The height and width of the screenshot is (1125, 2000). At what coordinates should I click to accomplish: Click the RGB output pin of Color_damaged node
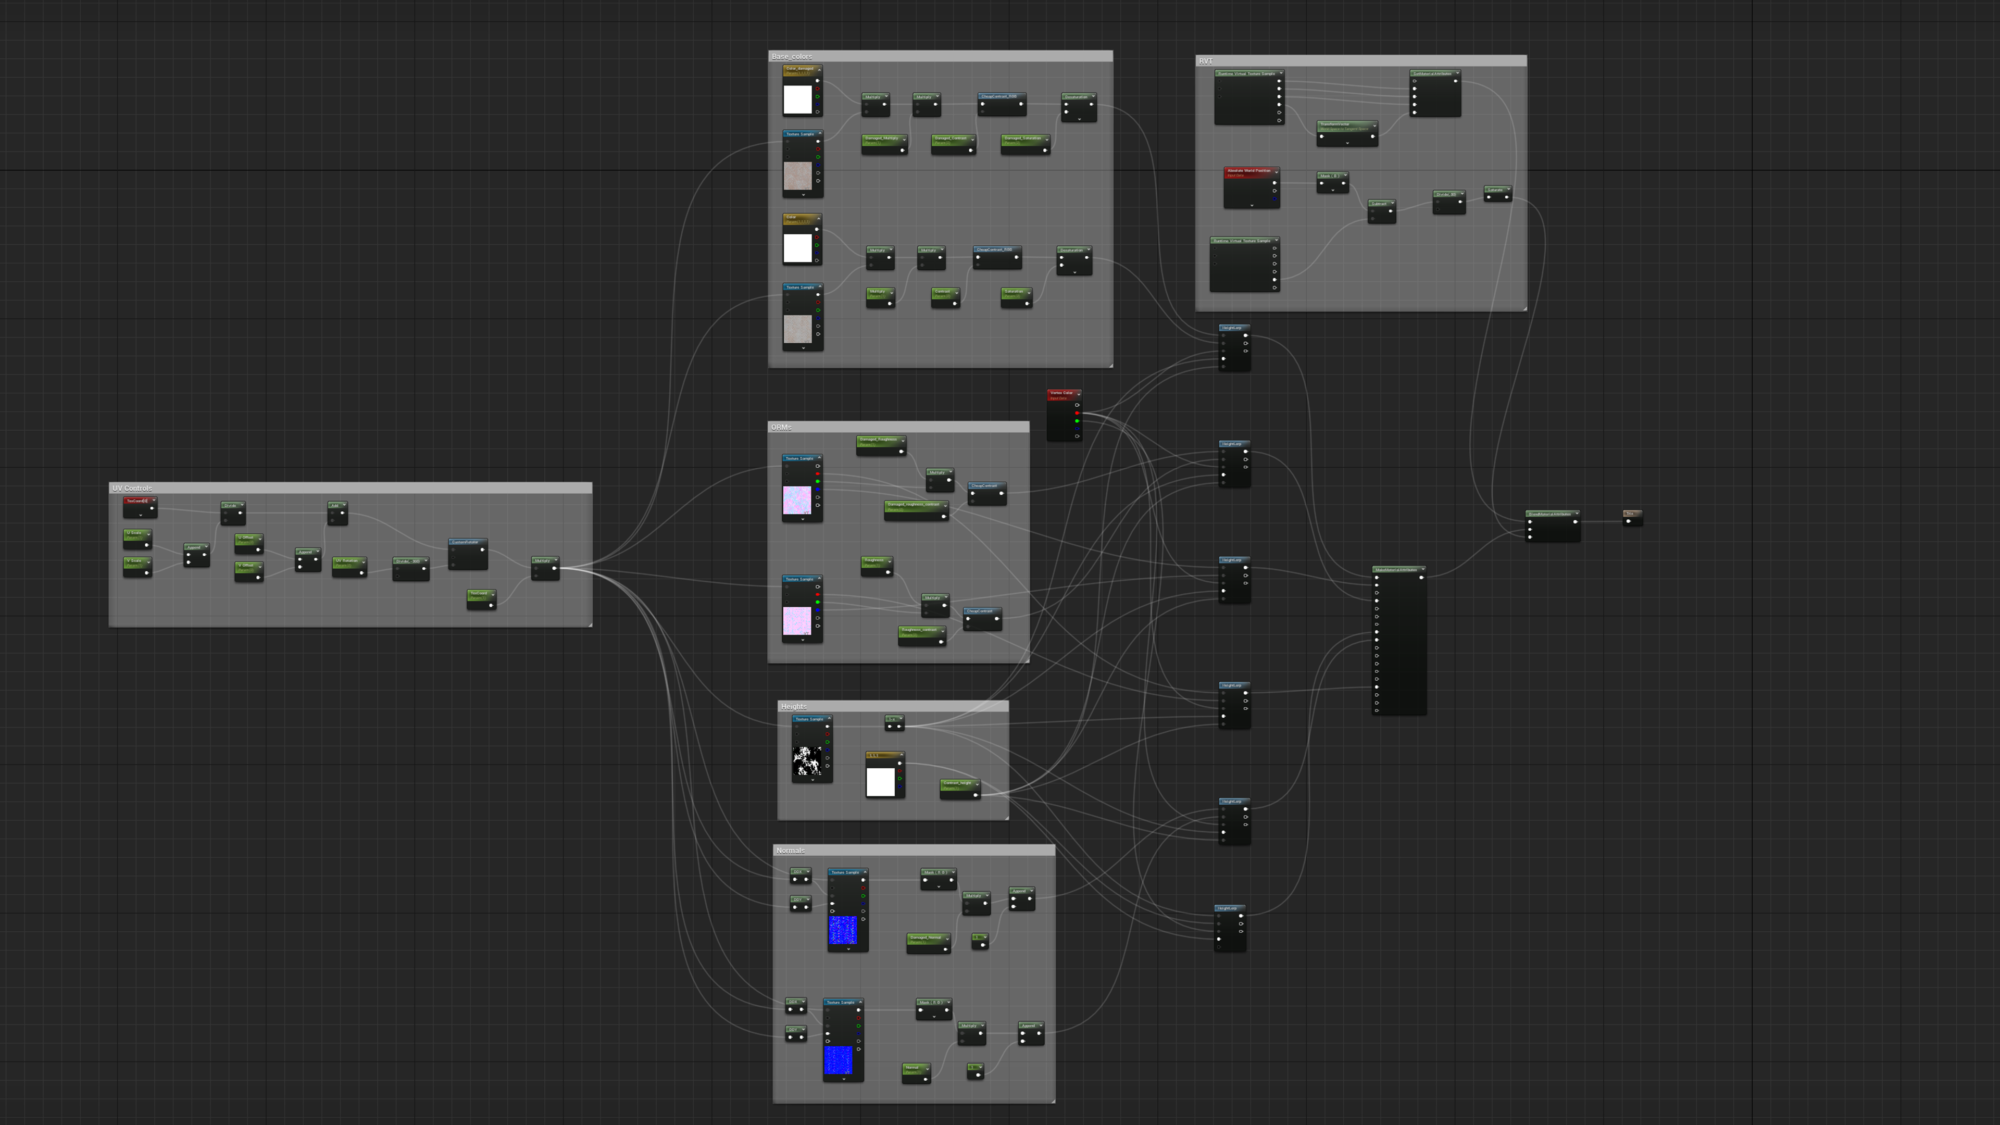point(817,82)
